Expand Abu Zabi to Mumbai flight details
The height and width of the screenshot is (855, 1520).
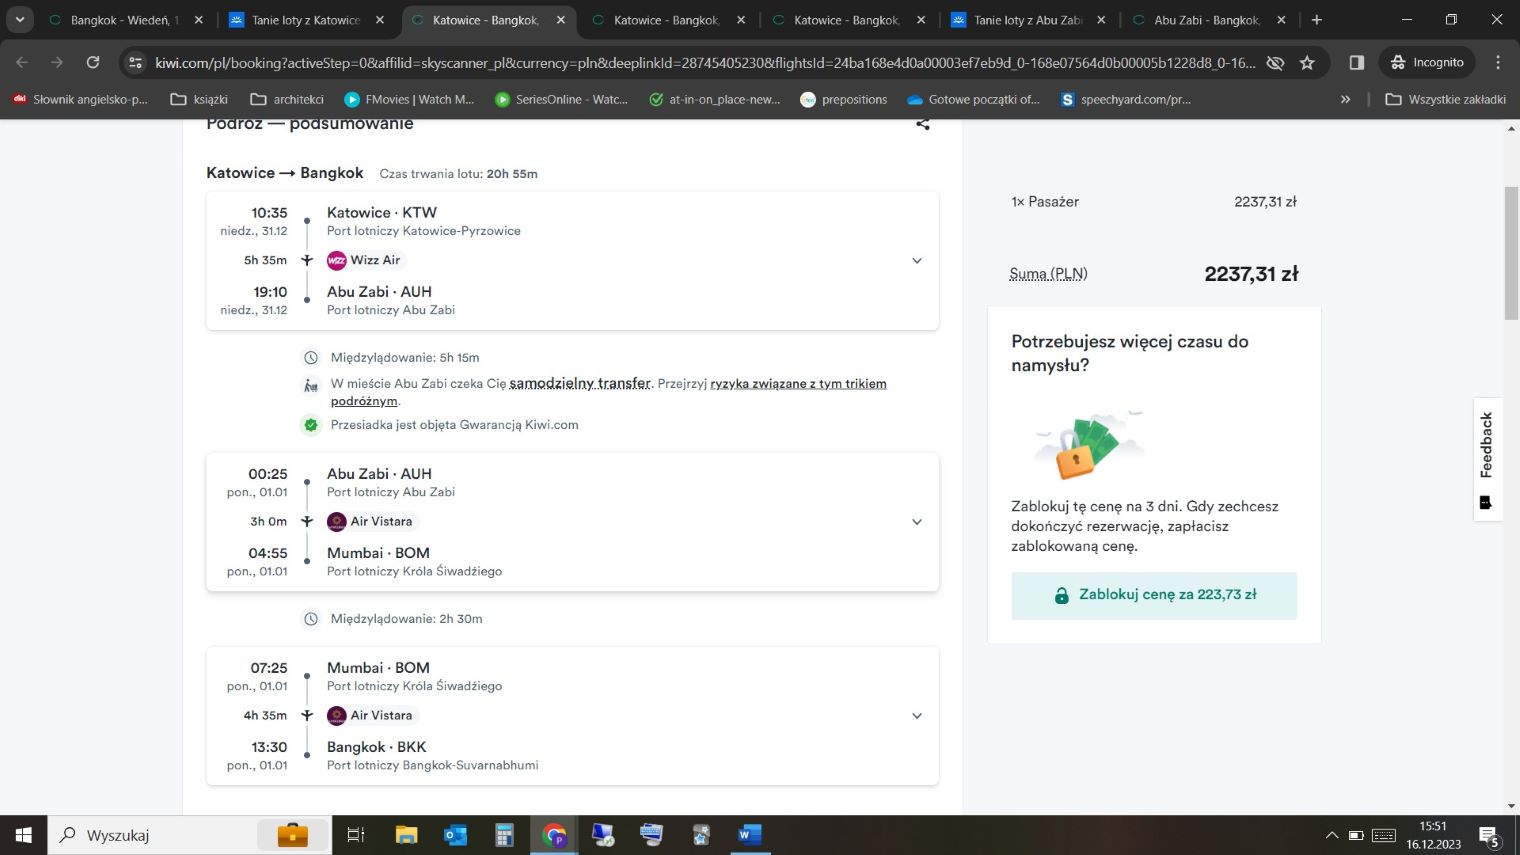[916, 522]
